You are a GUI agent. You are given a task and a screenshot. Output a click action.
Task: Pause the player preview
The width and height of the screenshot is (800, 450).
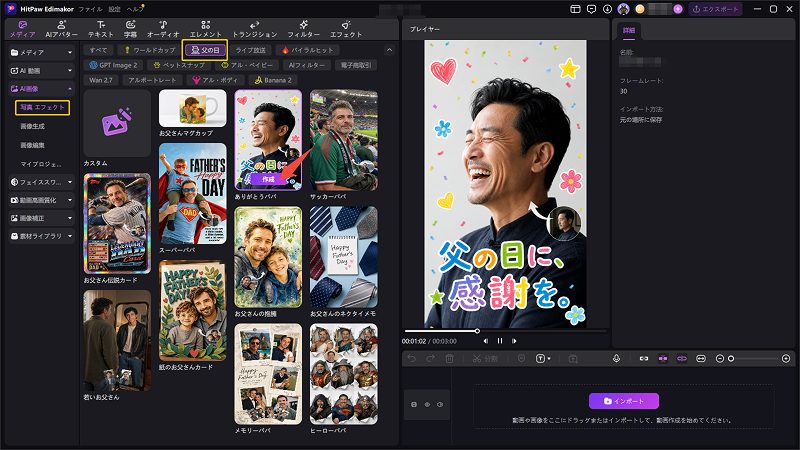500,341
